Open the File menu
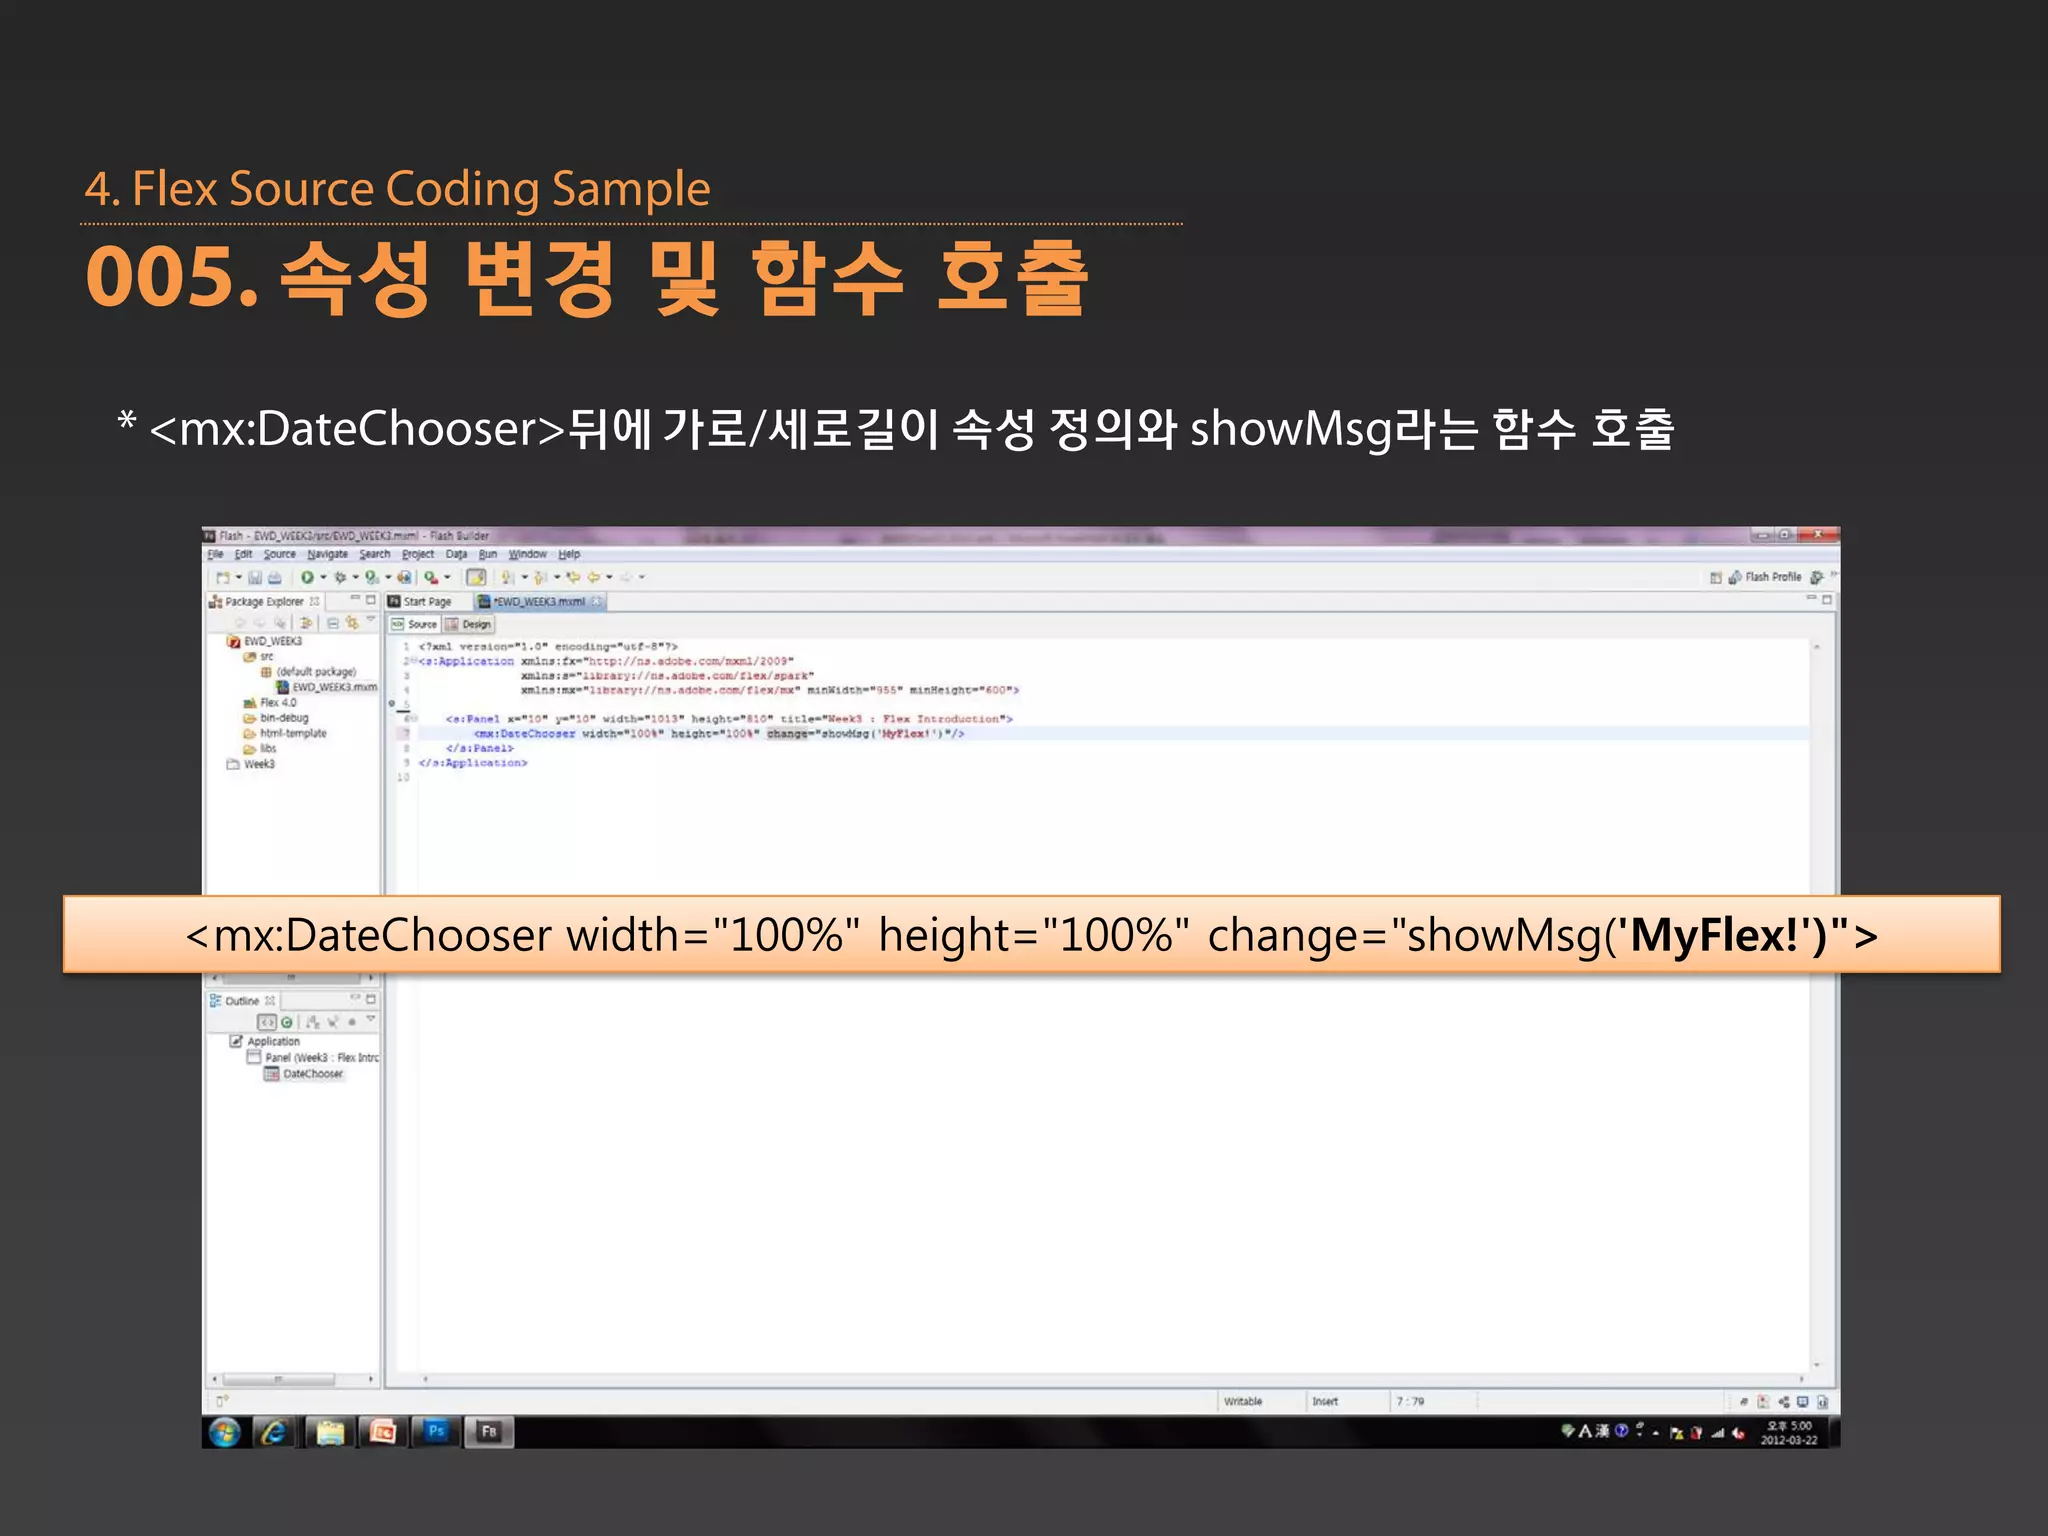The height and width of the screenshot is (1536, 2048). (215, 554)
